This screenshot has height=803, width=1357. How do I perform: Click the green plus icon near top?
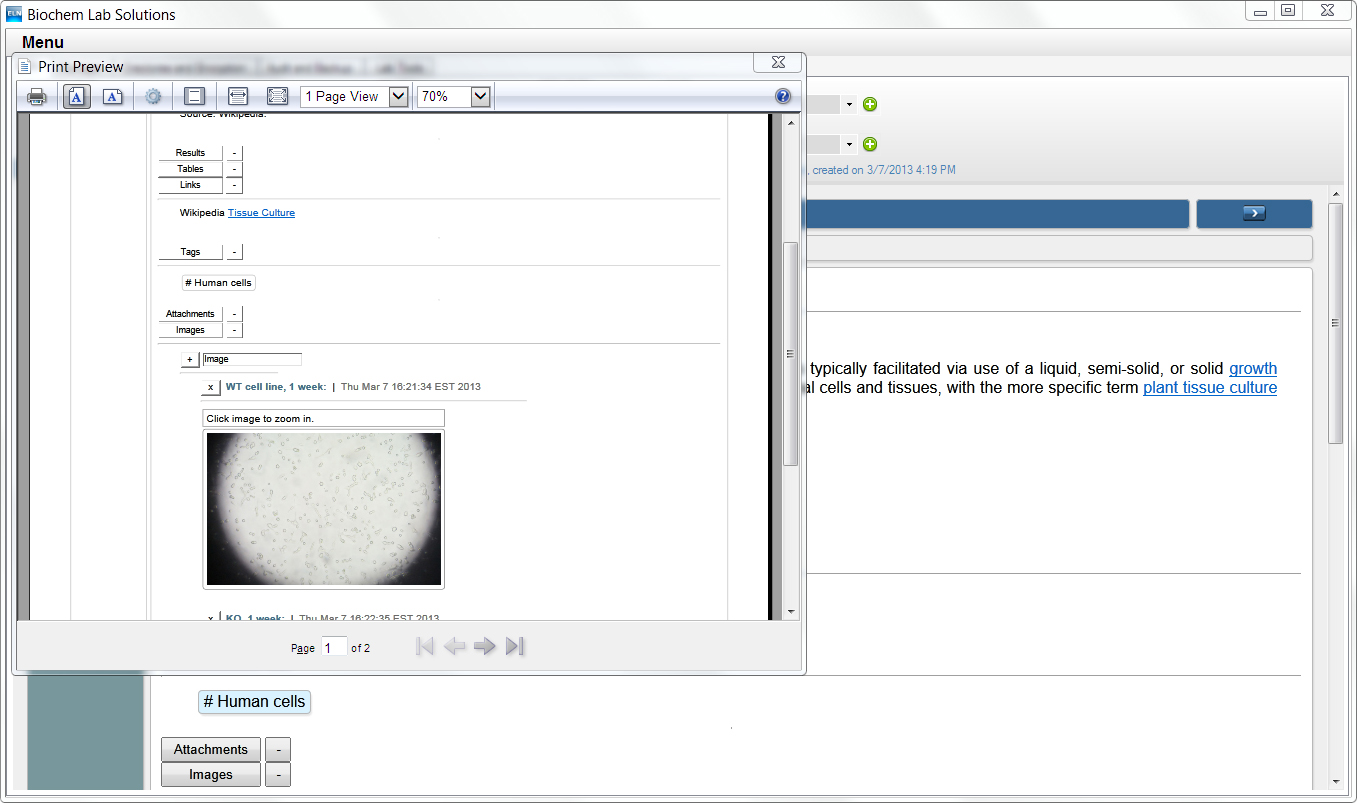pyautogui.click(x=869, y=104)
